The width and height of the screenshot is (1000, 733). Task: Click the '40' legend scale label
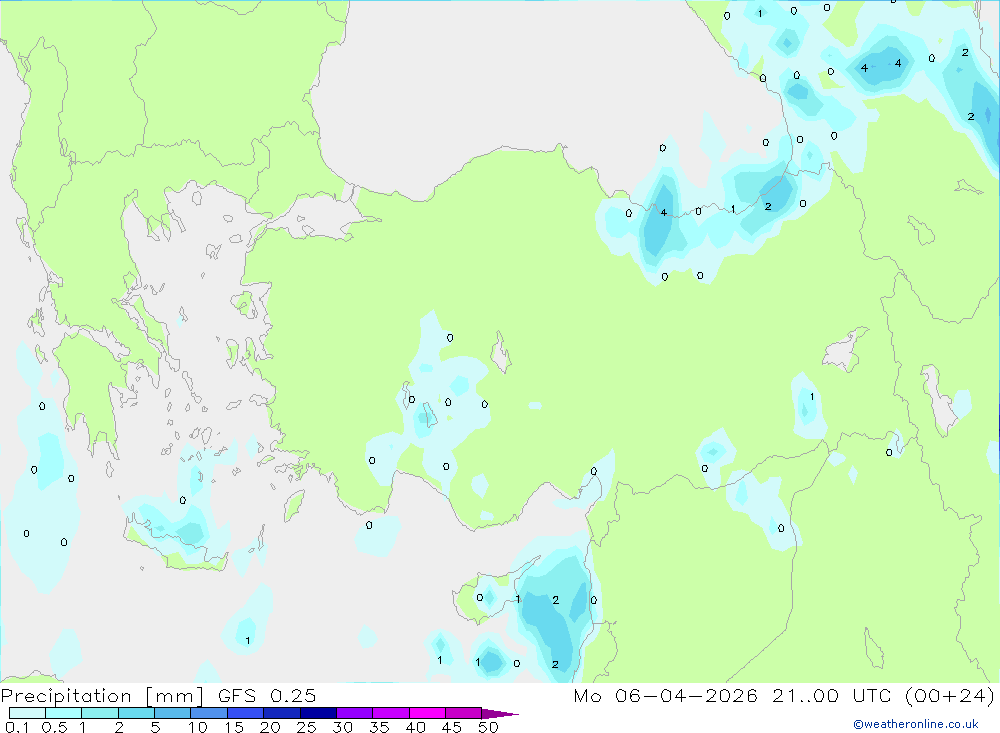[x=416, y=727]
